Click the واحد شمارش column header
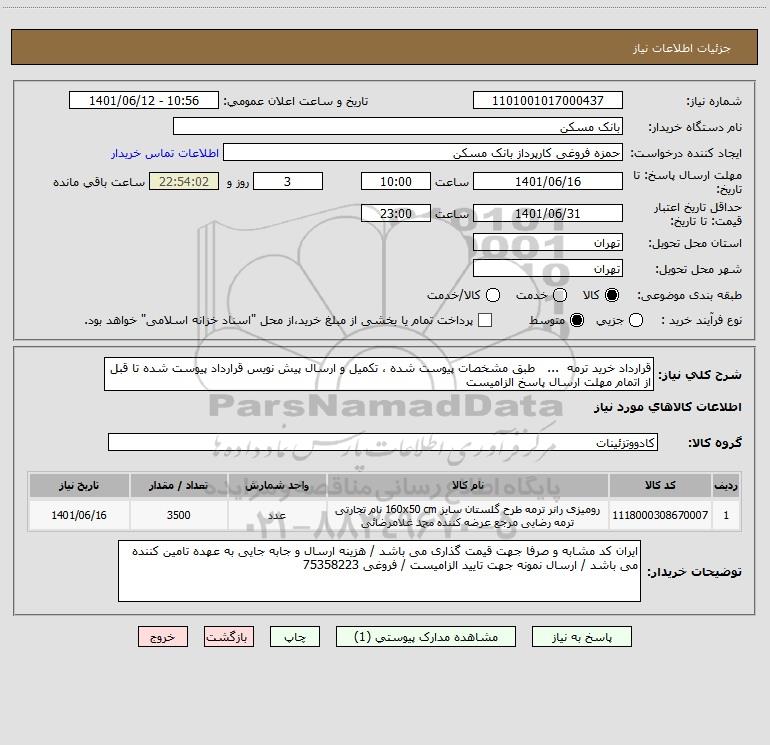This screenshot has width=770, height=745. coord(277,485)
